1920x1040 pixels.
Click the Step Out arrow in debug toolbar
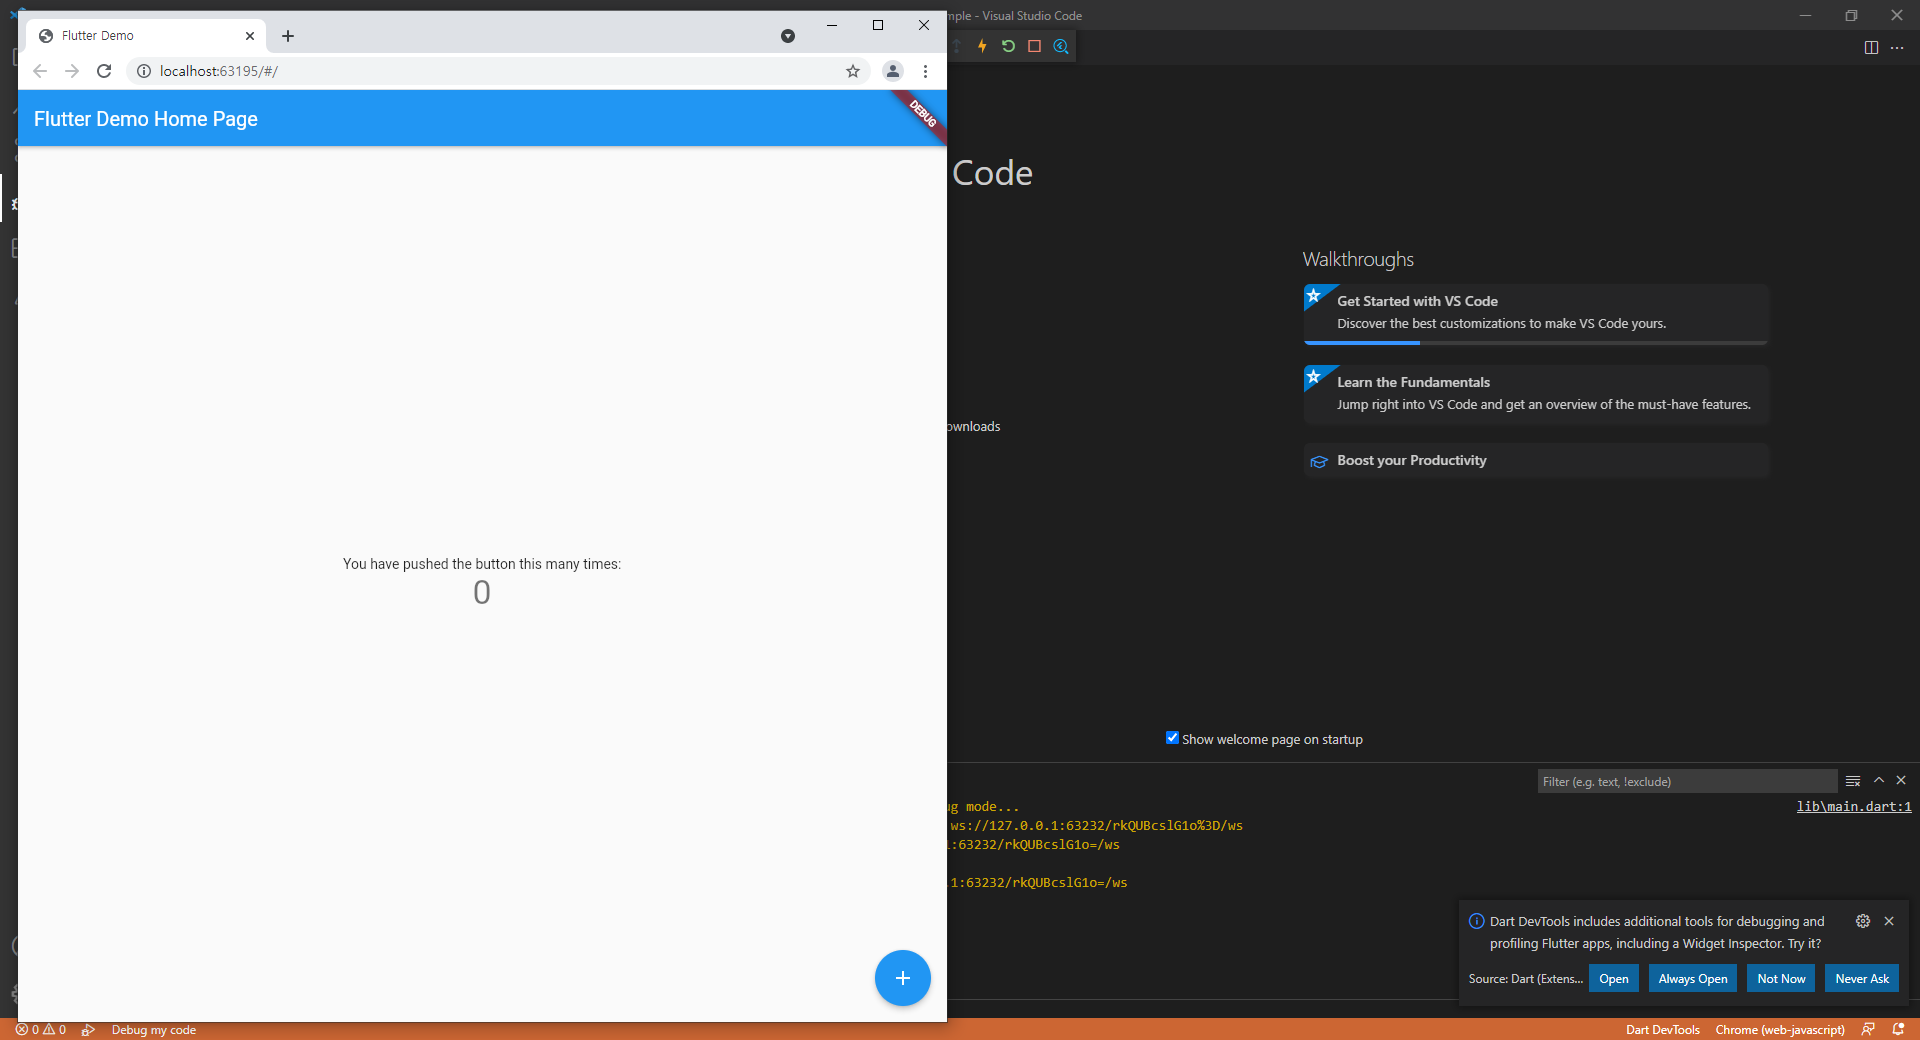tap(956, 46)
